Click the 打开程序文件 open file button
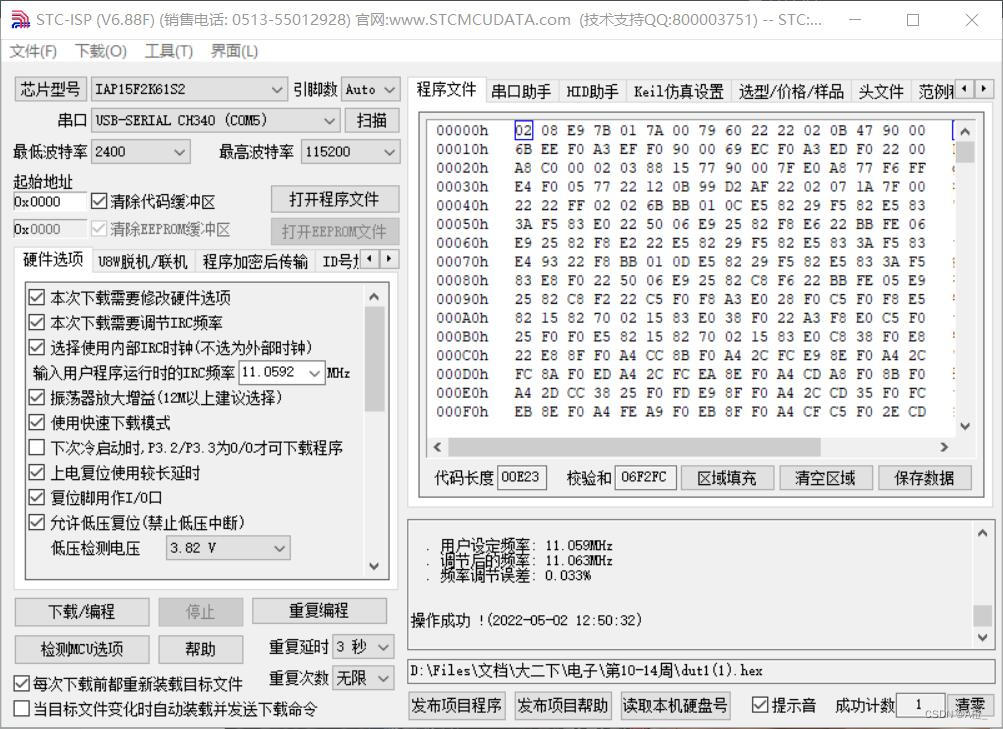The image size is (1003, 729). 334,198
